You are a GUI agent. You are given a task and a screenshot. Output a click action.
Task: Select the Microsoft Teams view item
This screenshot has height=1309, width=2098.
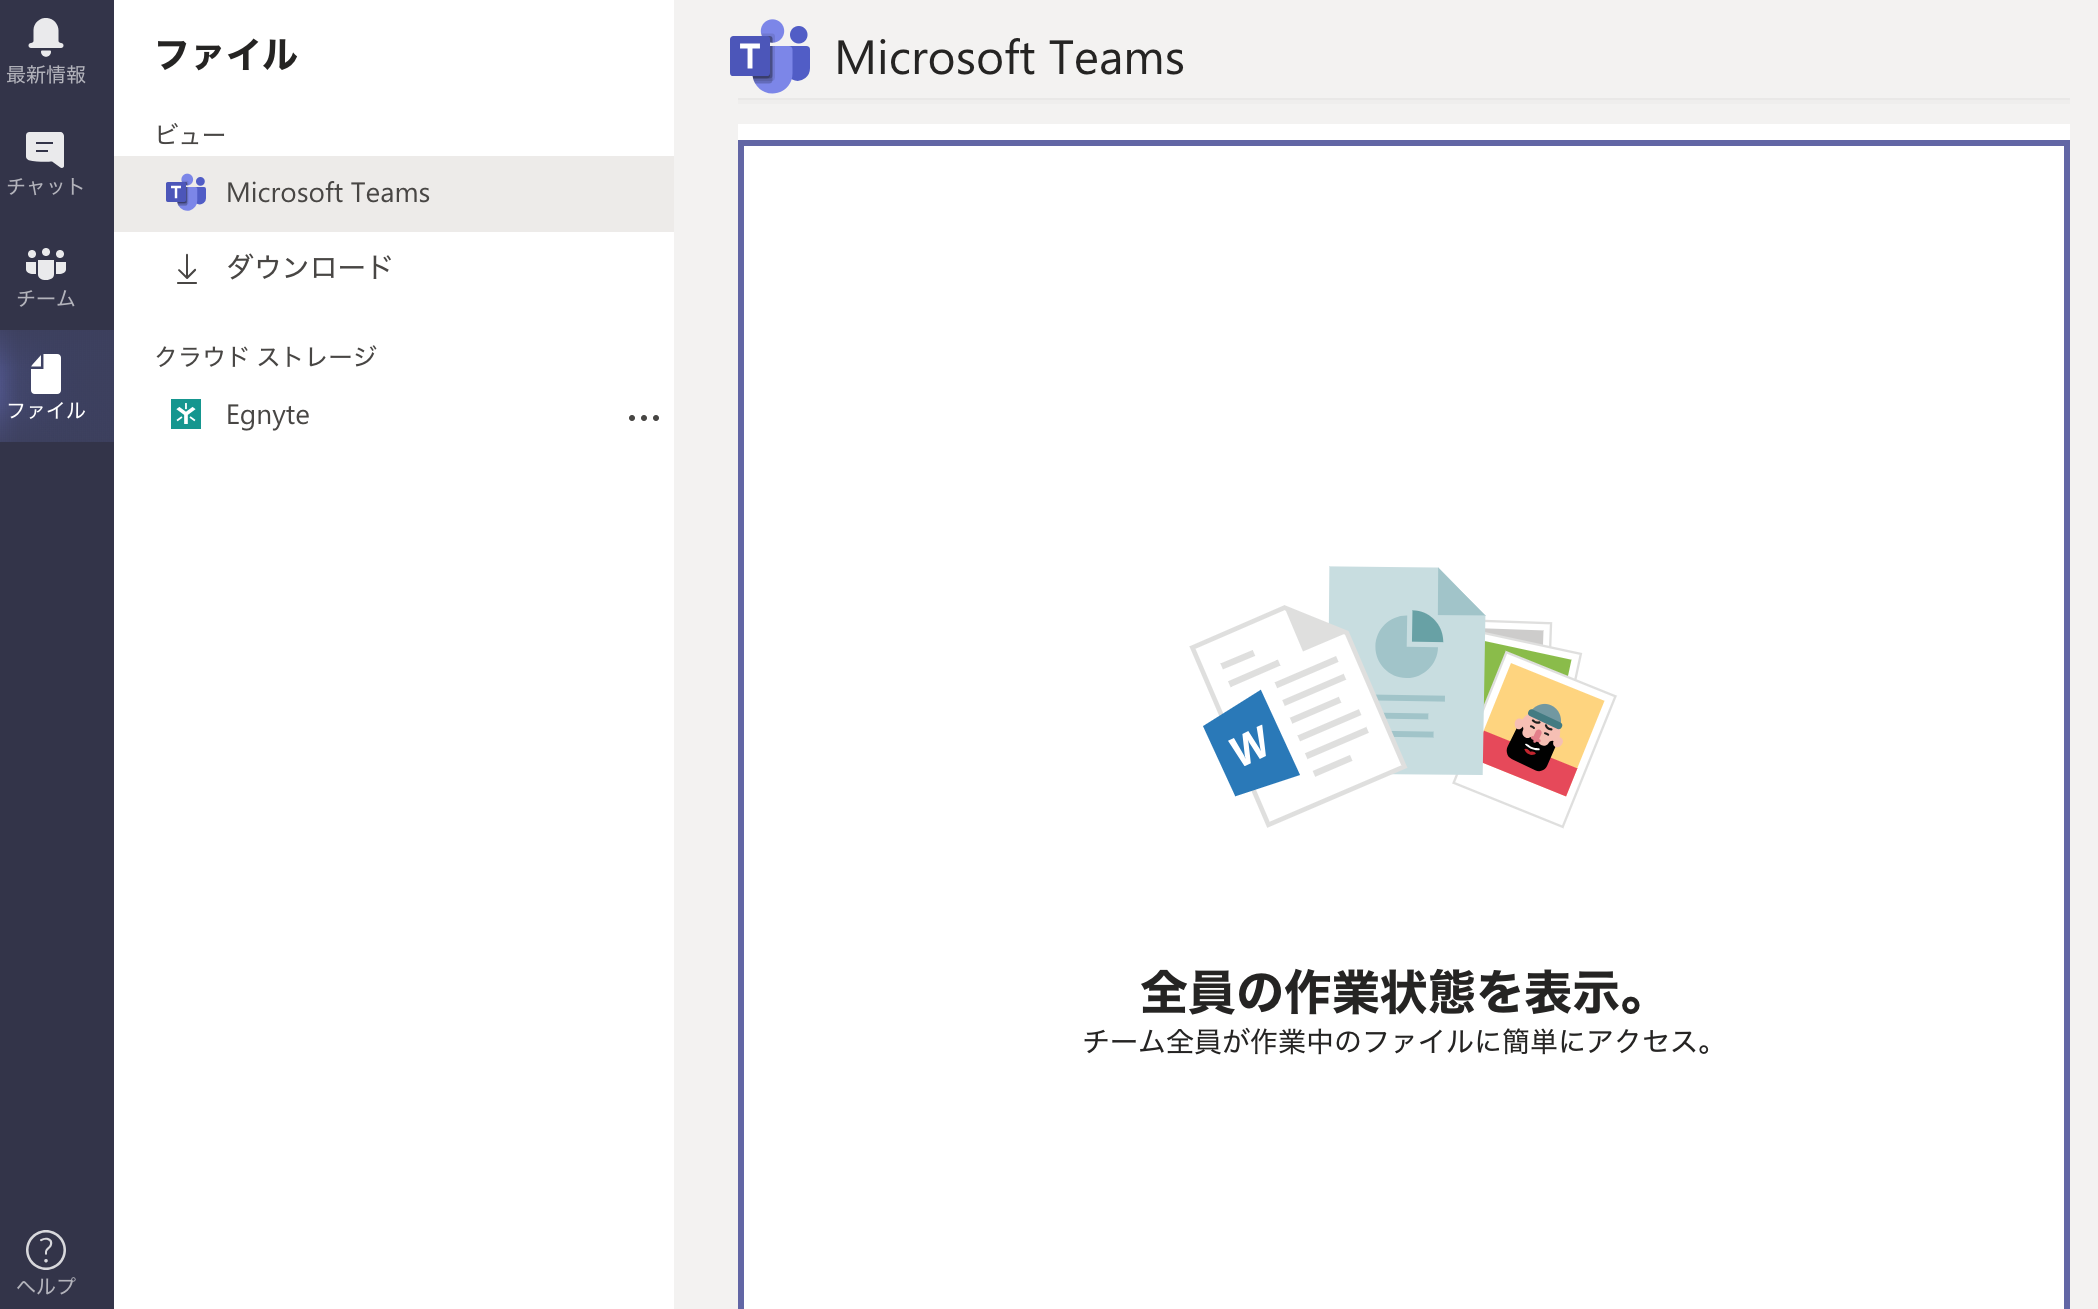[394, 193]
